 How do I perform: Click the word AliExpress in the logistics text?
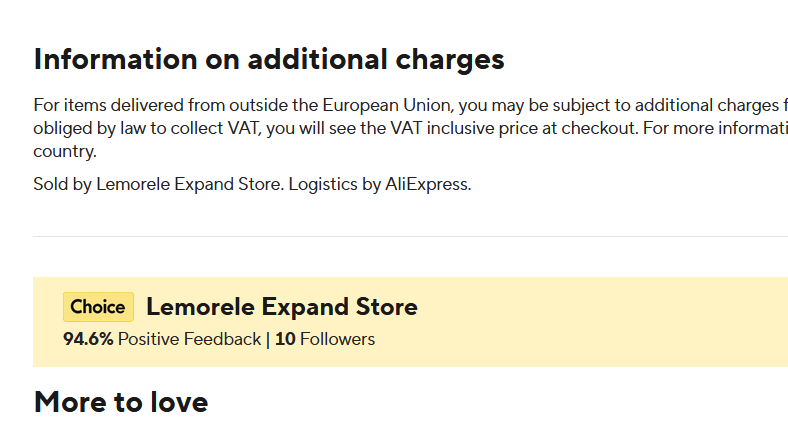(x=427, y=184)
